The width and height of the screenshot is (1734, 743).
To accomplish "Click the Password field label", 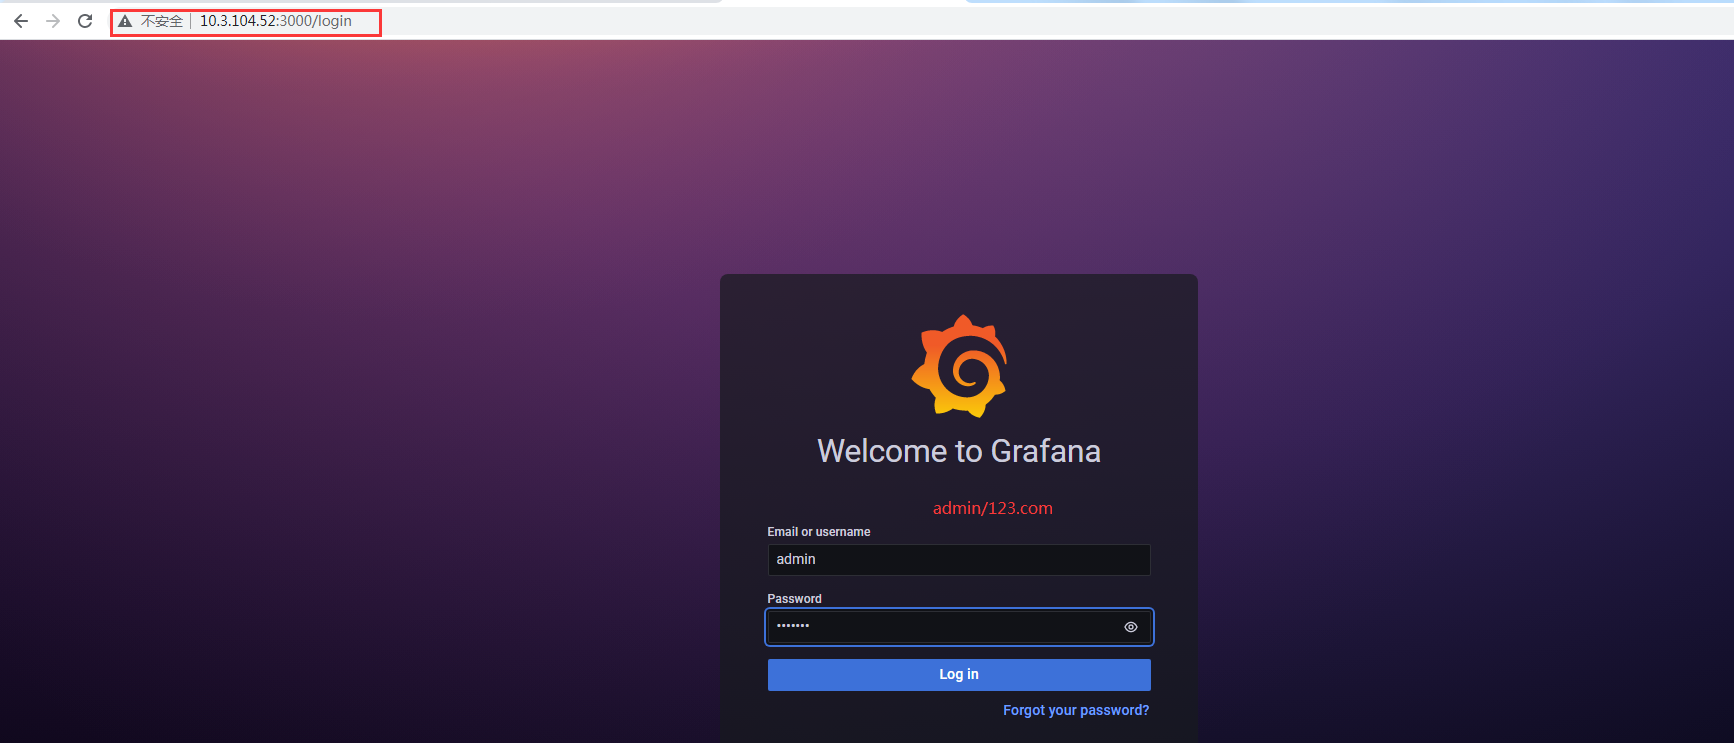I will [795, 599].
